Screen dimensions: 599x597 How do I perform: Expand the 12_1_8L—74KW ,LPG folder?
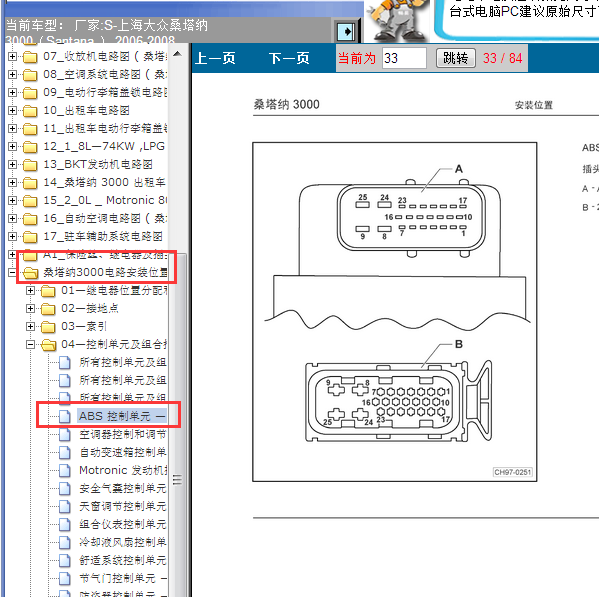[12, 147]
